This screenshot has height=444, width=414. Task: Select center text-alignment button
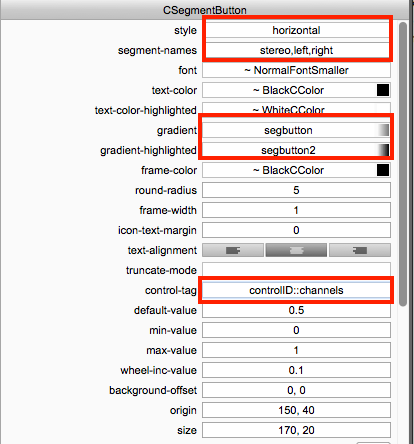click(296, 250)
